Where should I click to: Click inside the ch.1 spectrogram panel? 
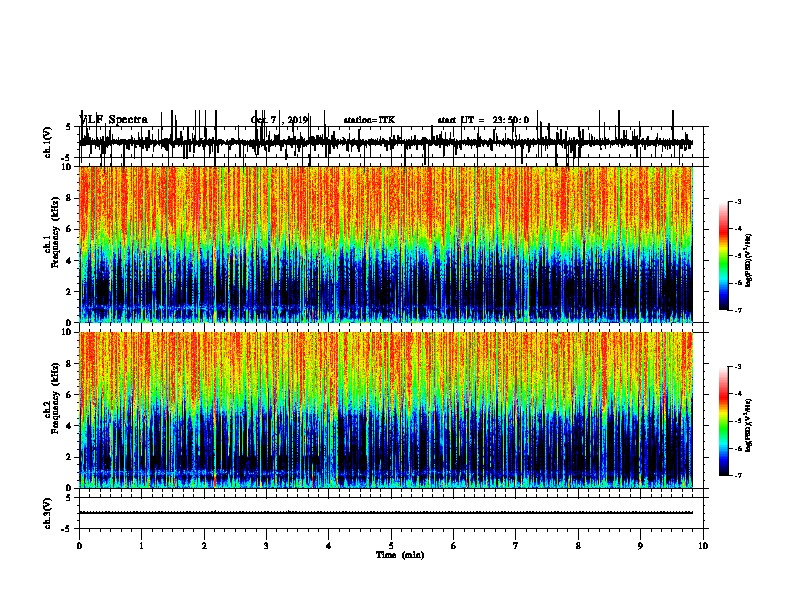coord(385,244)
